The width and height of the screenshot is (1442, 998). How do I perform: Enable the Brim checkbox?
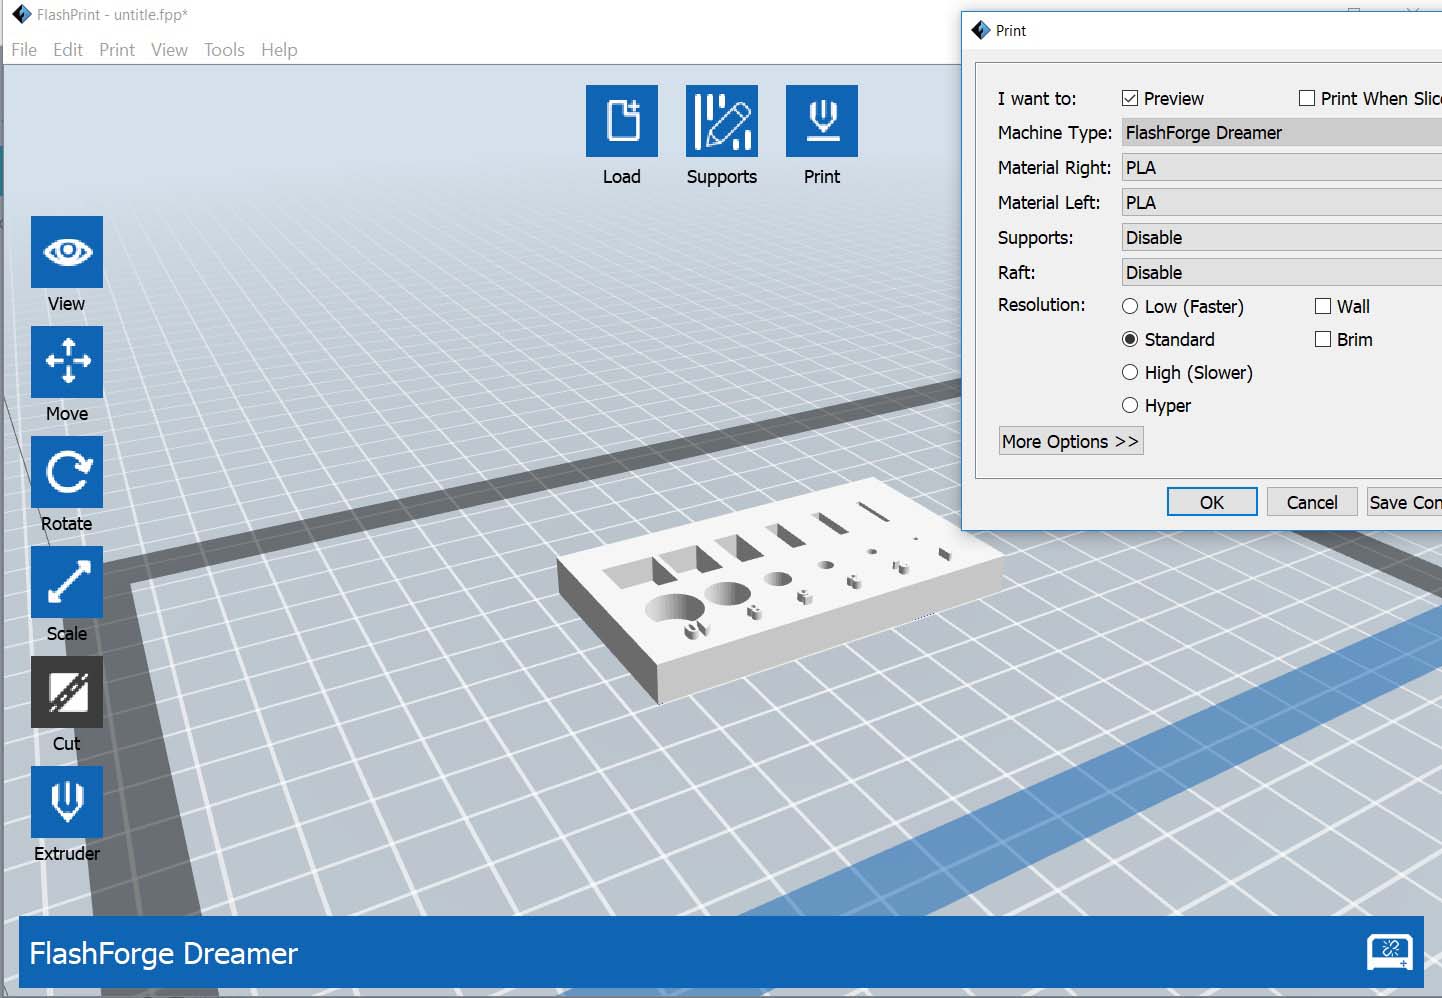[1323, 339]
